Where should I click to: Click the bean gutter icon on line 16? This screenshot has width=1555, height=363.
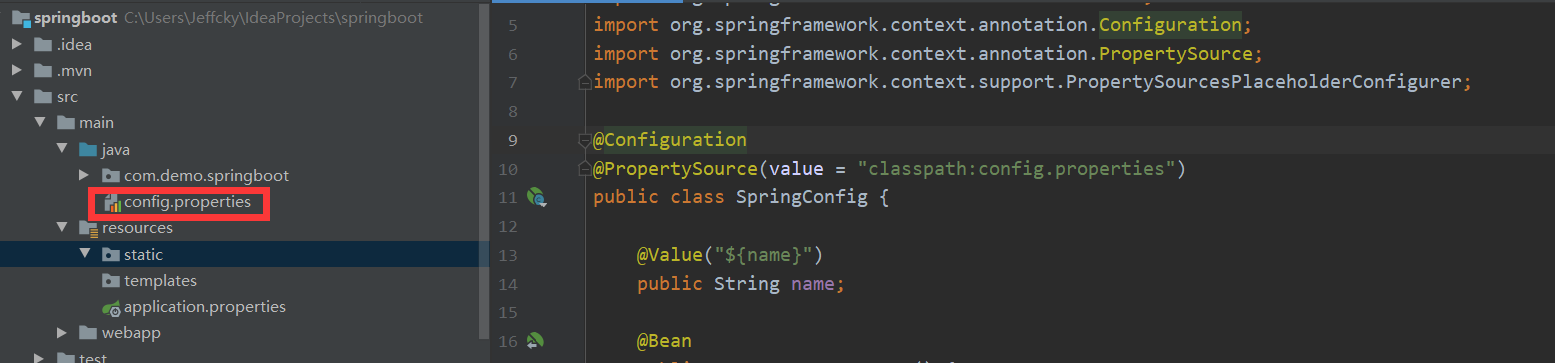(x=536, y=341)
